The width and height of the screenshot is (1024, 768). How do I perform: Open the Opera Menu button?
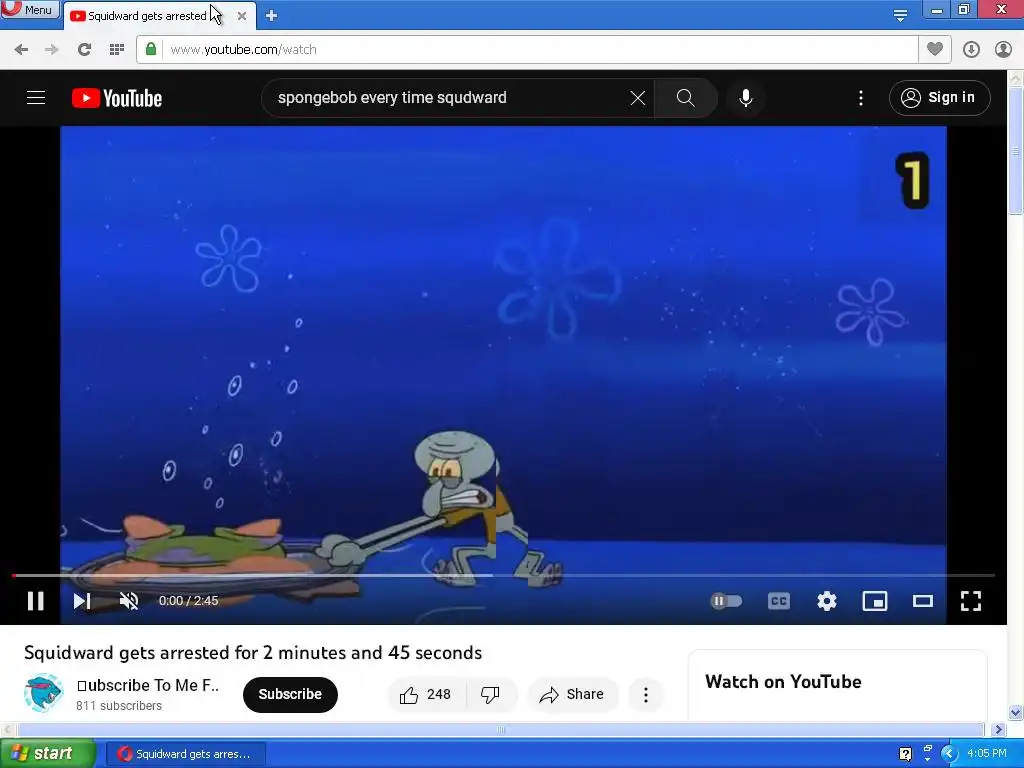(x=29, y=9)
